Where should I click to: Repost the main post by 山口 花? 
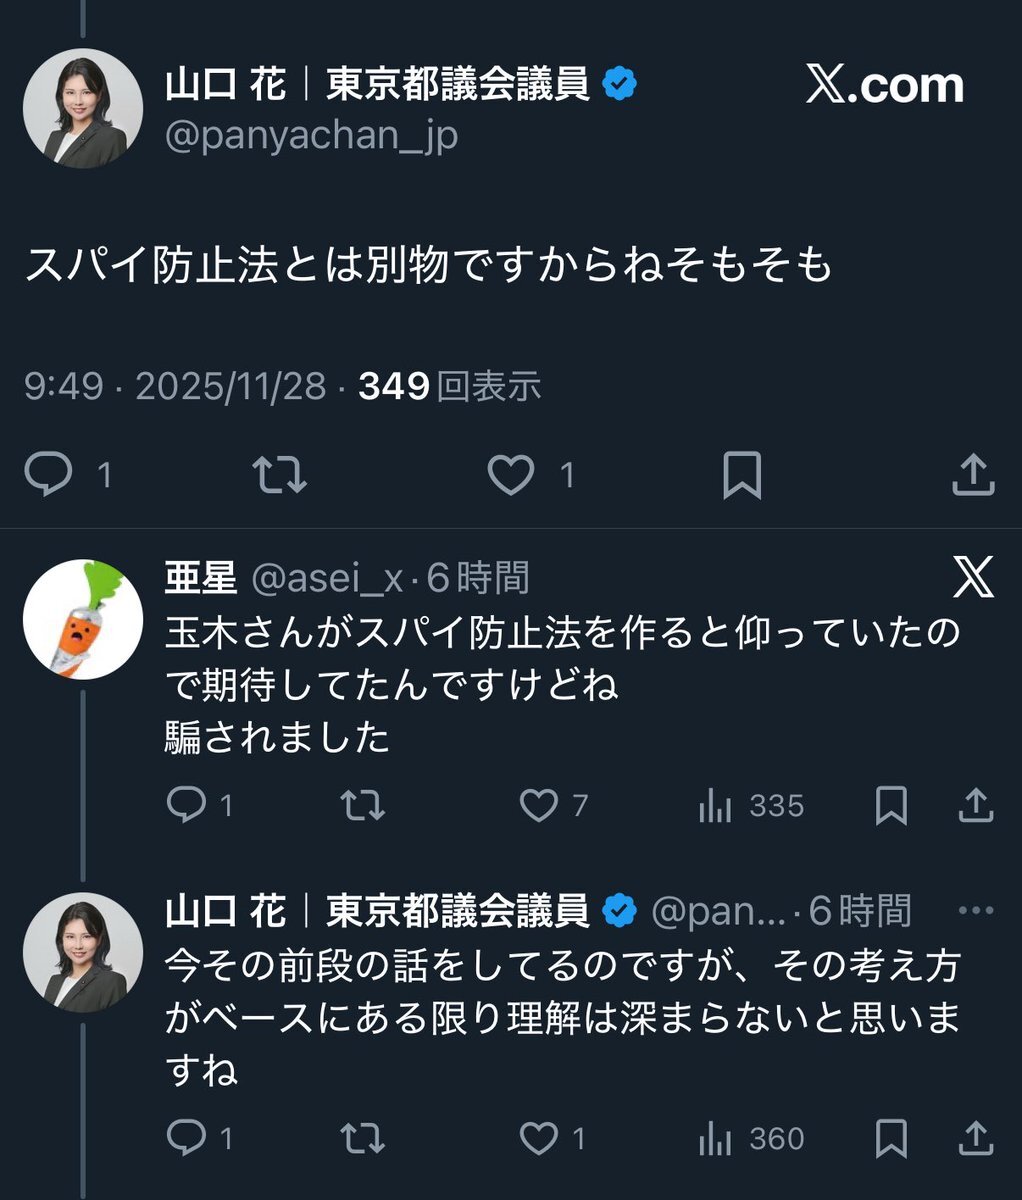(x=278, y=475)
